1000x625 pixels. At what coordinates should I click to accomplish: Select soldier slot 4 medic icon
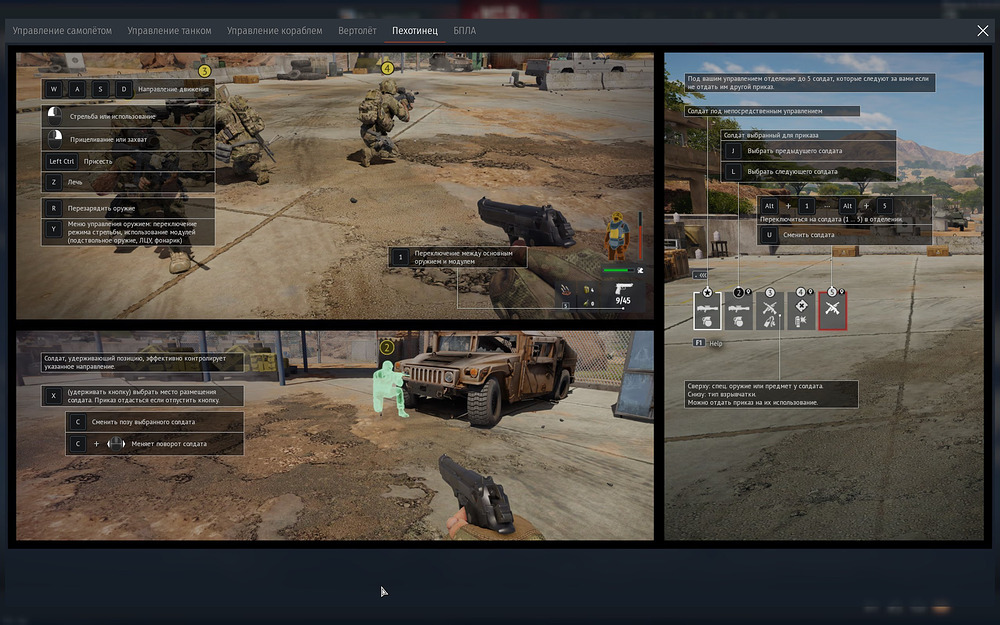[801, 311]
